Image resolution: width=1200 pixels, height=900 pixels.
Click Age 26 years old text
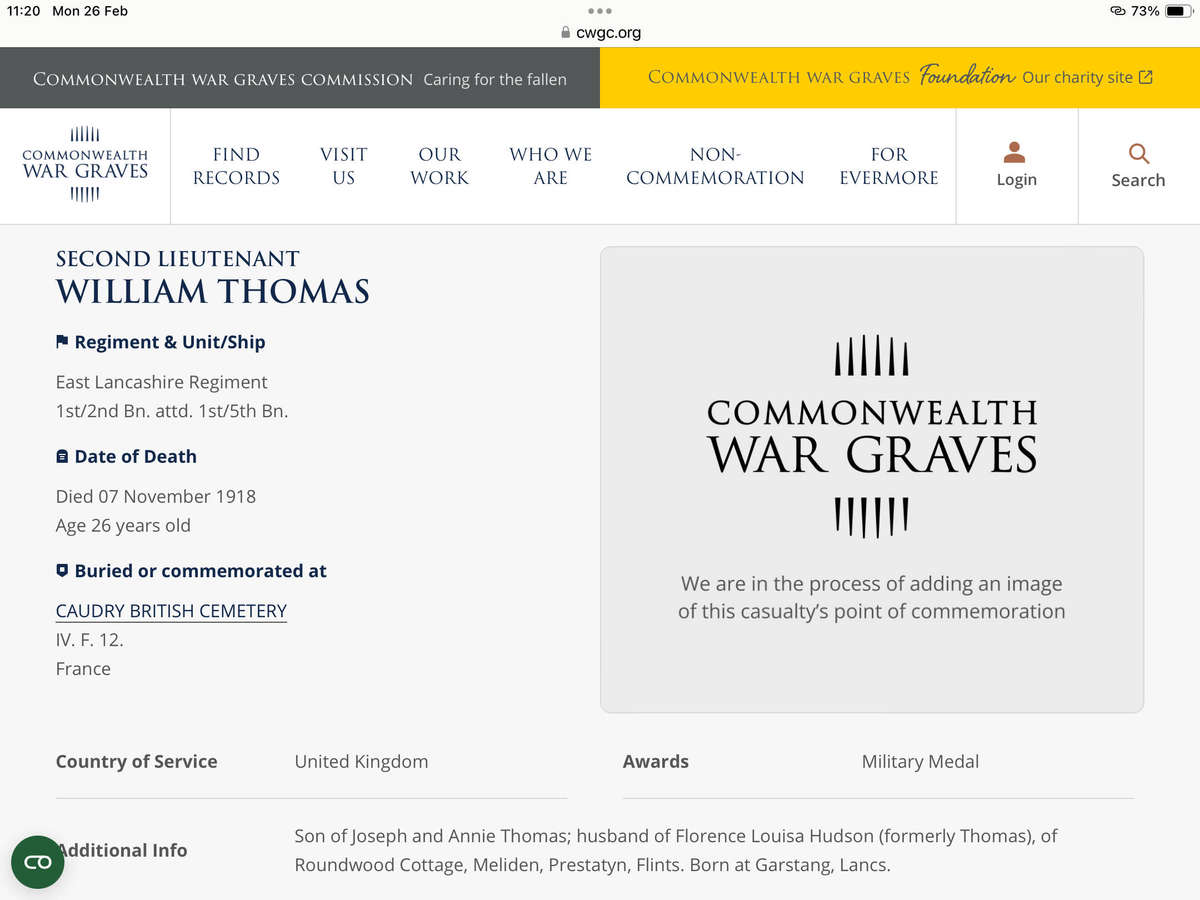(123, 525)
